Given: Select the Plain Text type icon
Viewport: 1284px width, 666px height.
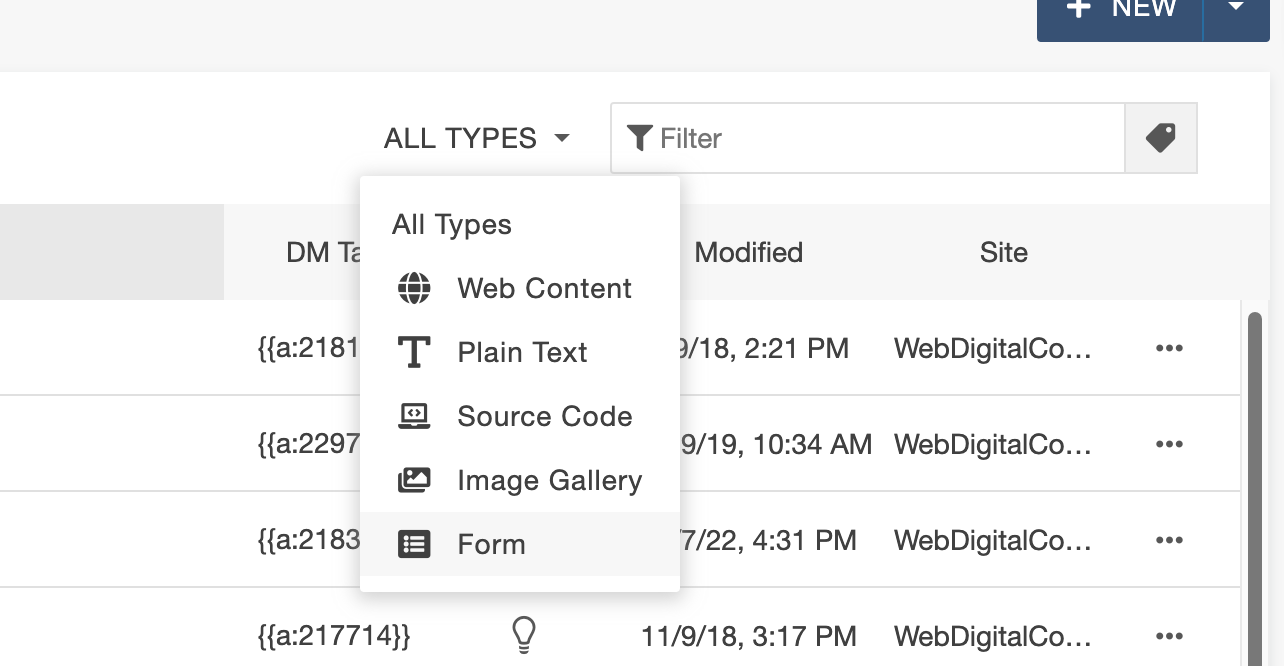Looking at the screenshot, I should click(x=413, y=352).
